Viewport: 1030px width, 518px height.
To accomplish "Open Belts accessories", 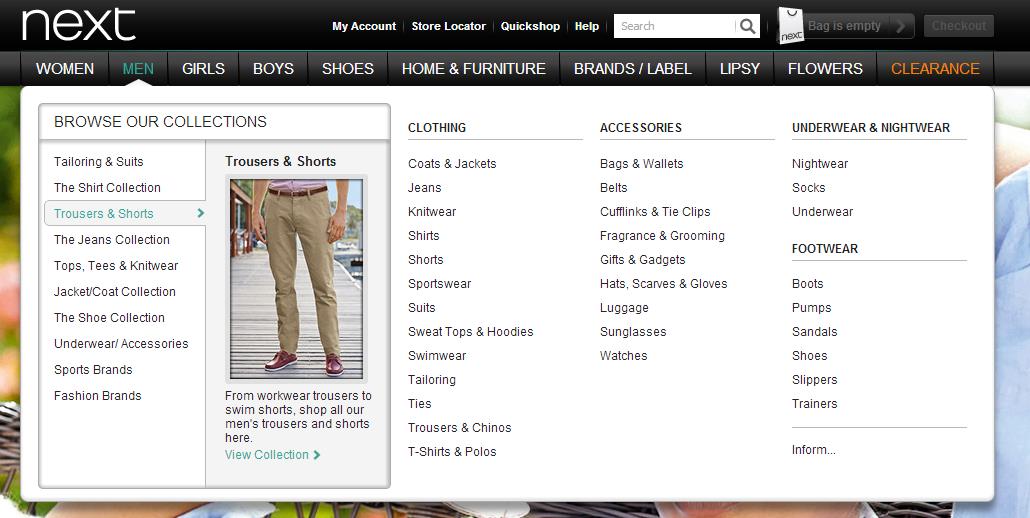I will [614, 188].
